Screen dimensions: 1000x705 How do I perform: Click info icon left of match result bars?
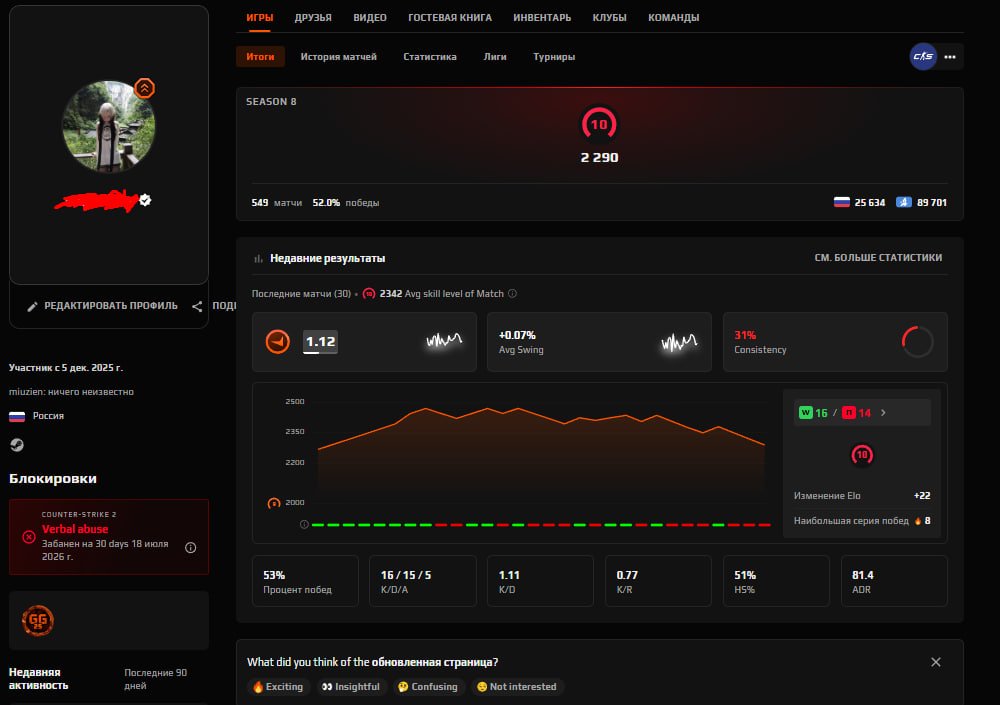[304, 524]
